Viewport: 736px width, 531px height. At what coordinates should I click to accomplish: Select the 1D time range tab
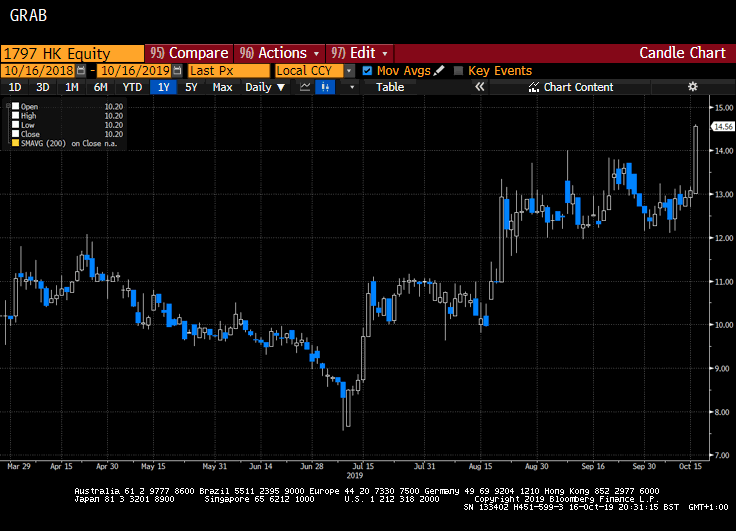15,87
